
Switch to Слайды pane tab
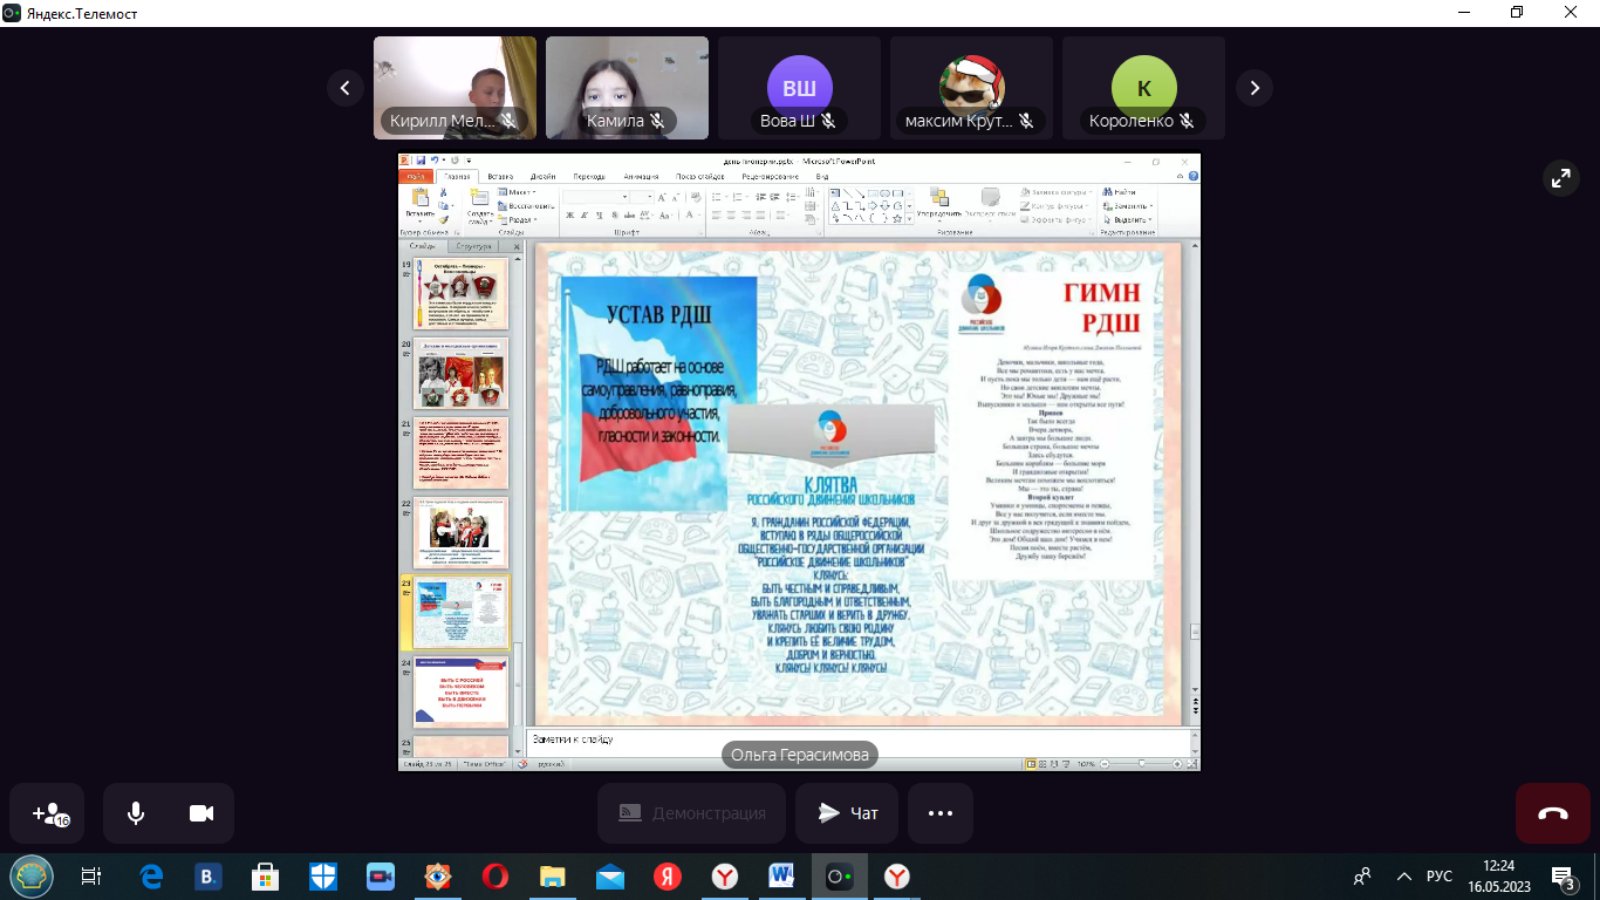[x=422, y=246]
